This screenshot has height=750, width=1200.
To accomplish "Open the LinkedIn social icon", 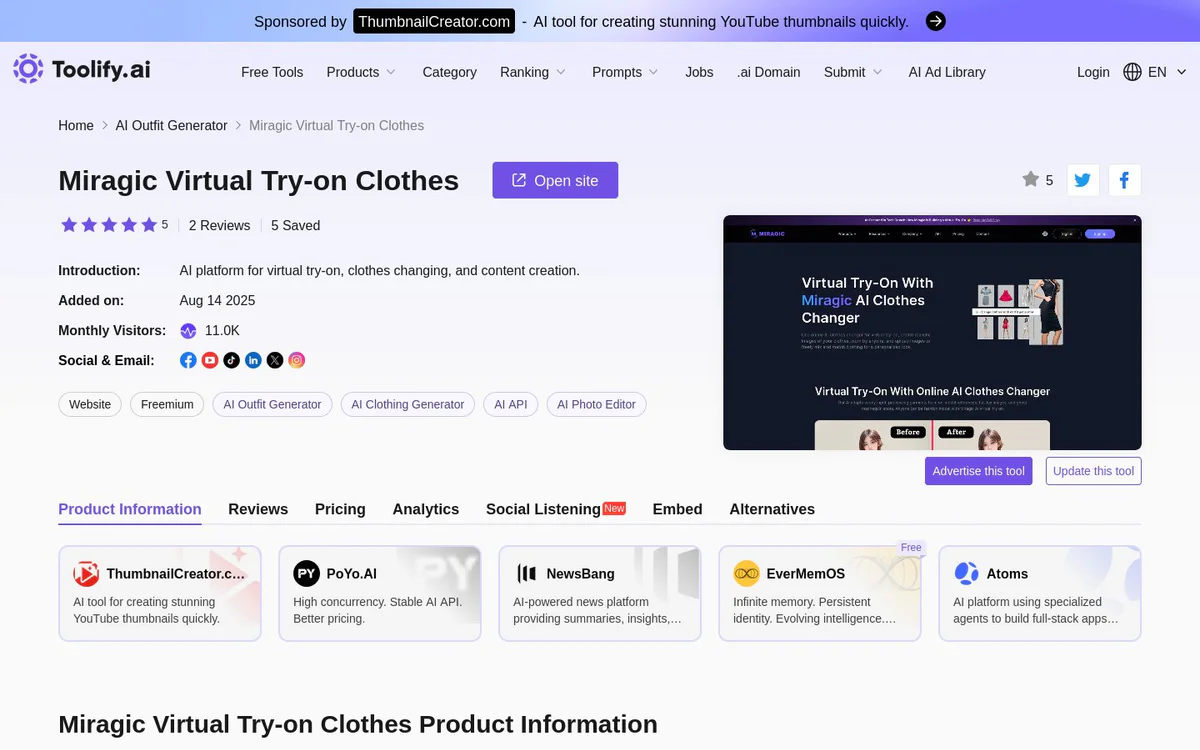I will pyautogui.click(x=253, y=360).
